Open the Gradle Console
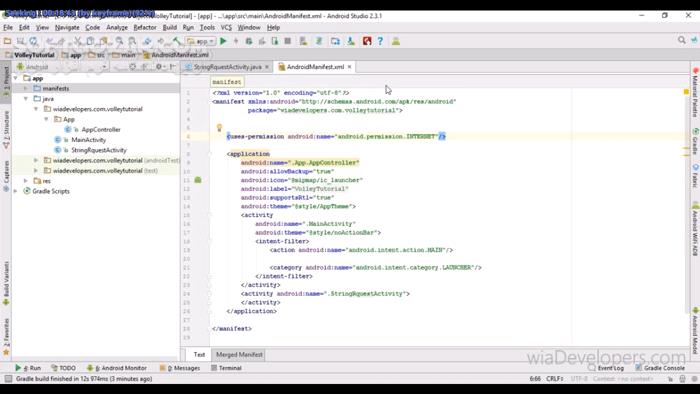The width and height of the screenshot is (700, 394). (x=660, y=368)
